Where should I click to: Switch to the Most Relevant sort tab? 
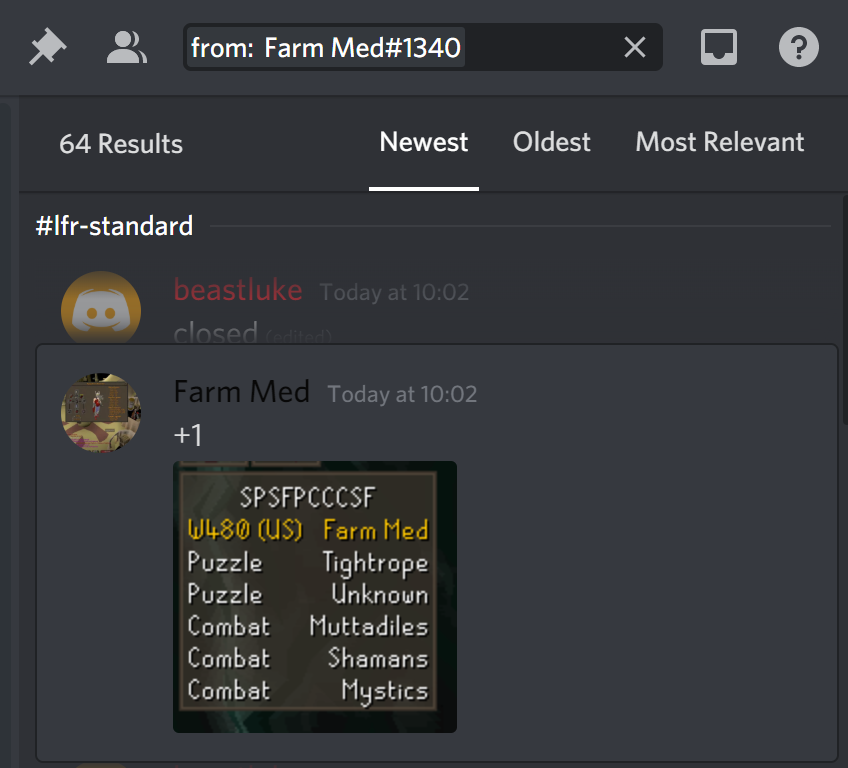point(719,142)
